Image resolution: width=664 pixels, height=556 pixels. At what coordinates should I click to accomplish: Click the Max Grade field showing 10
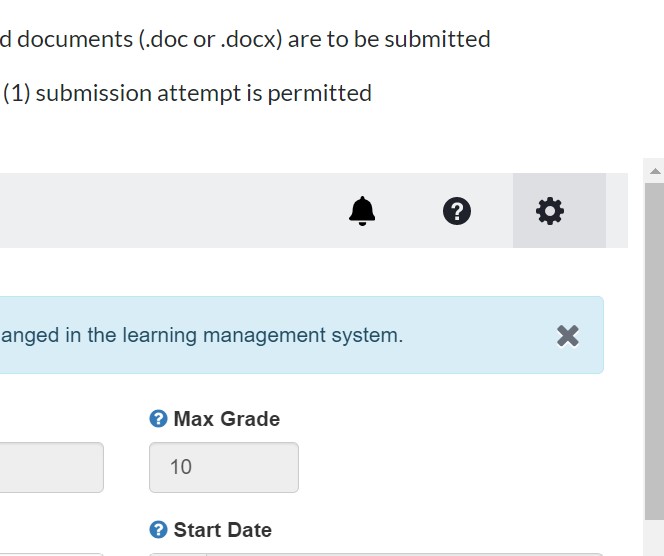(224, 467)
